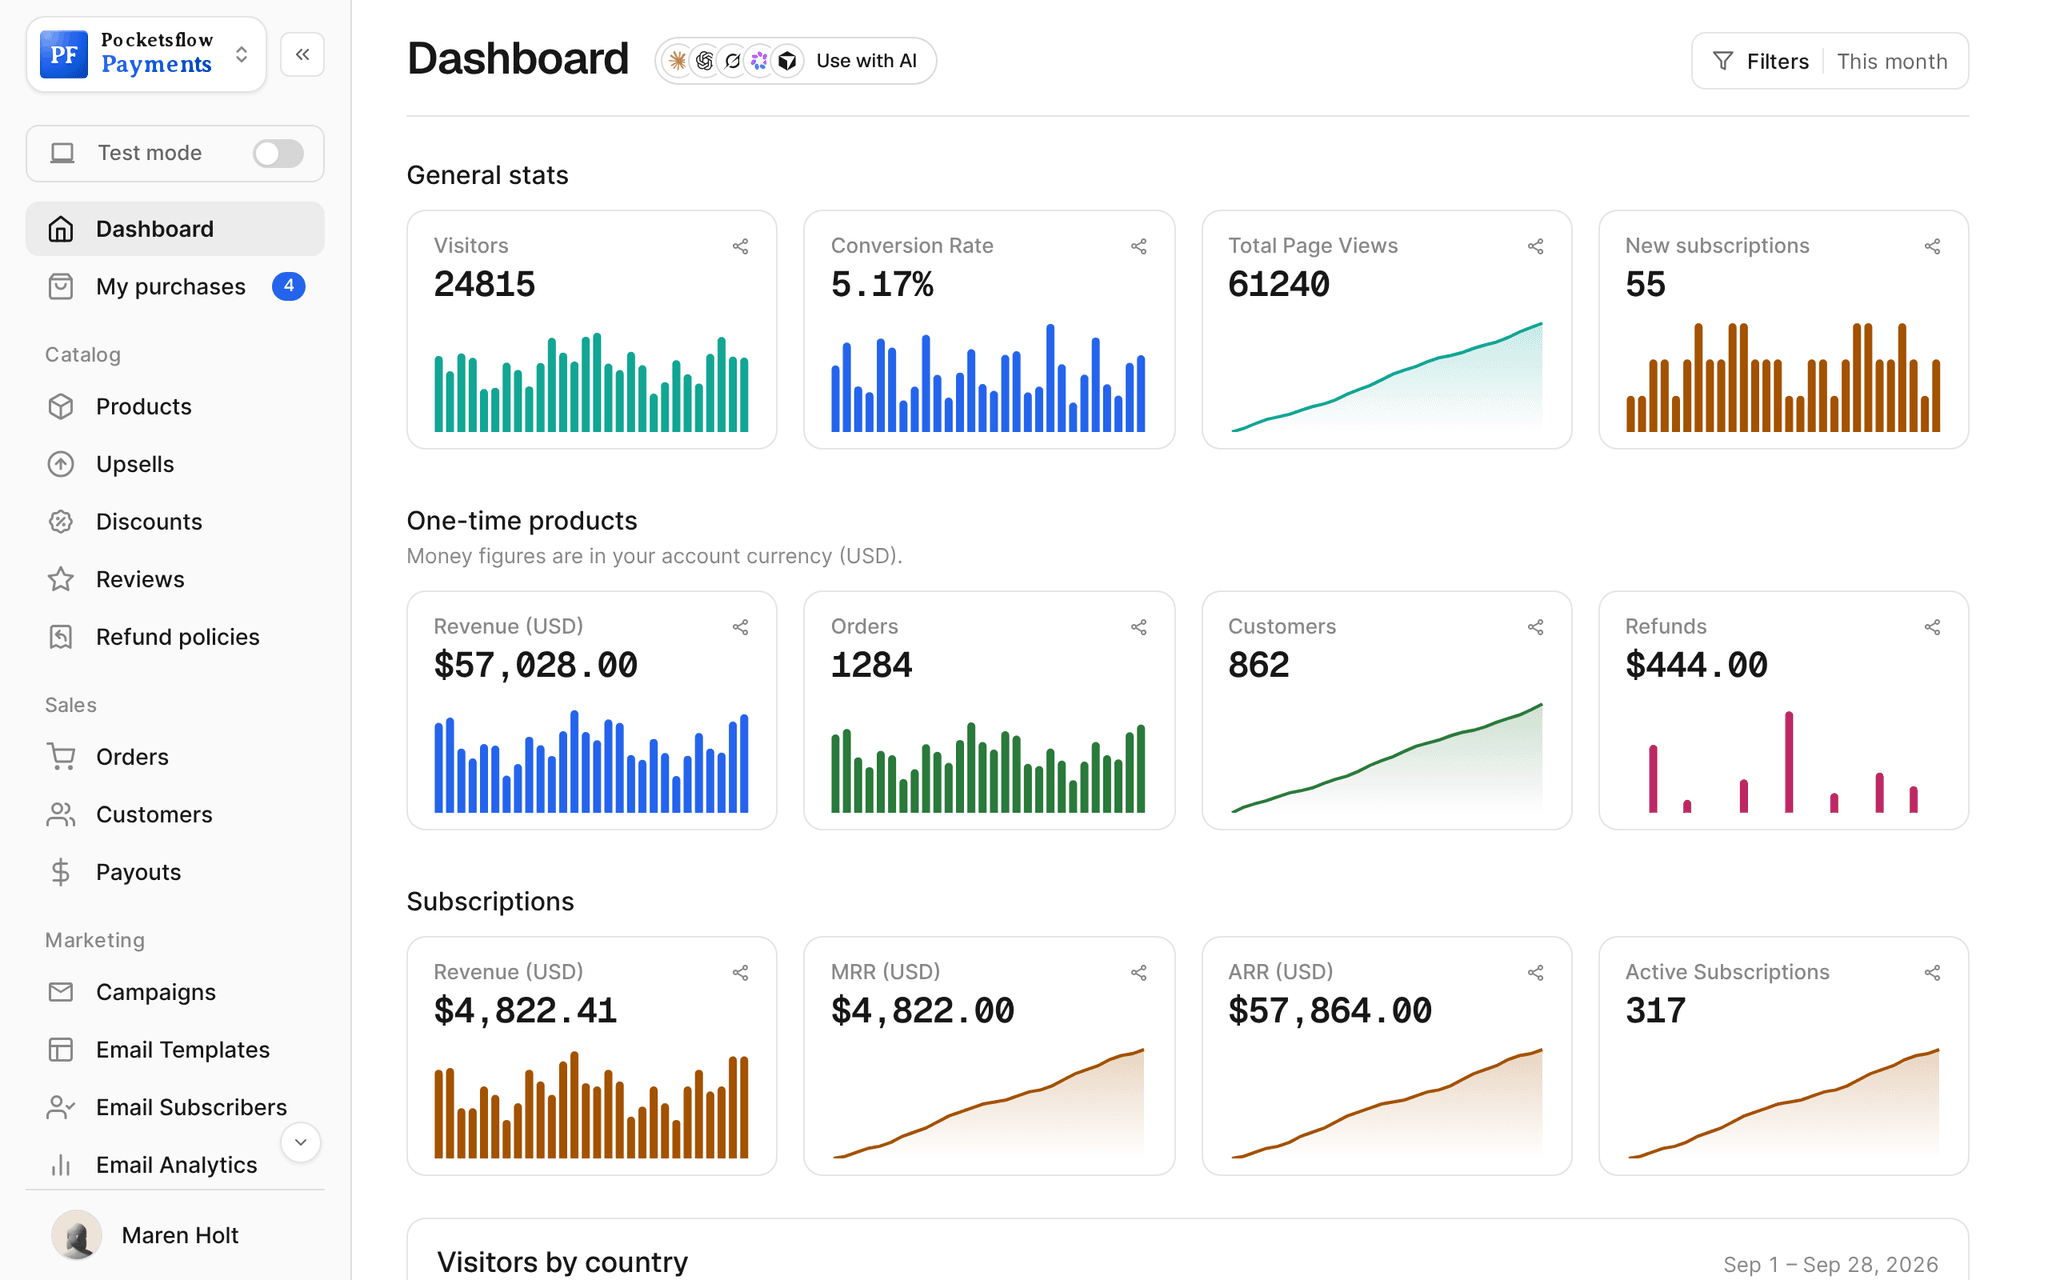
Task: Share the MRR (USD) card
Action: [x=1138, y=973]
